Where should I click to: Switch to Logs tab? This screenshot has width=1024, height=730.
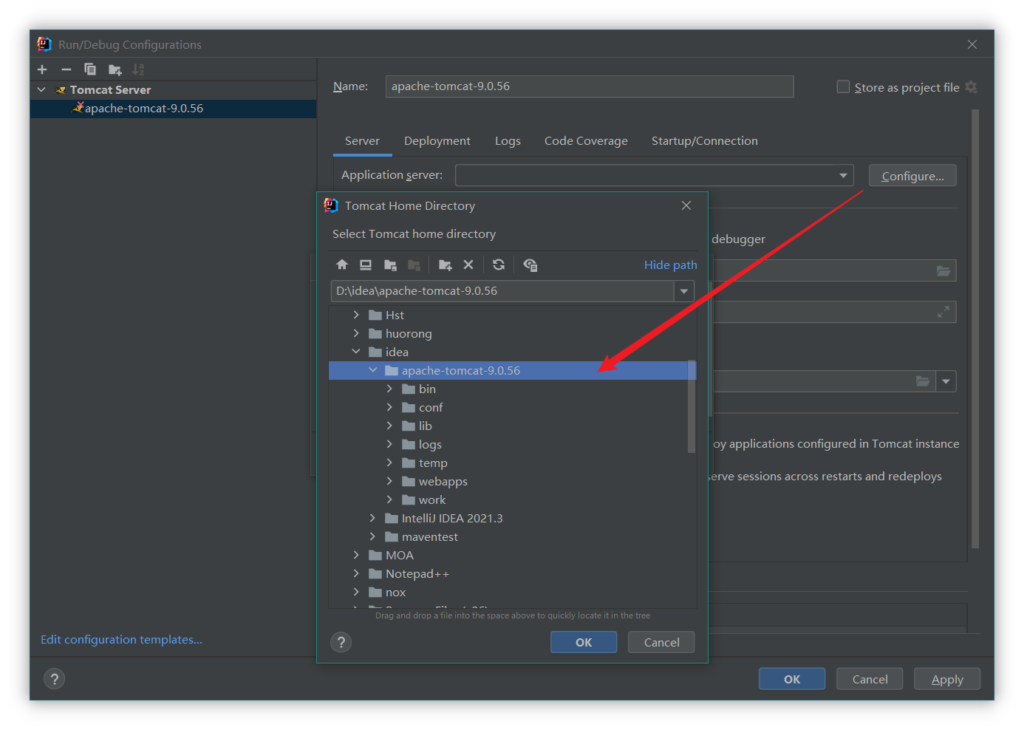(x=507, y=141)
